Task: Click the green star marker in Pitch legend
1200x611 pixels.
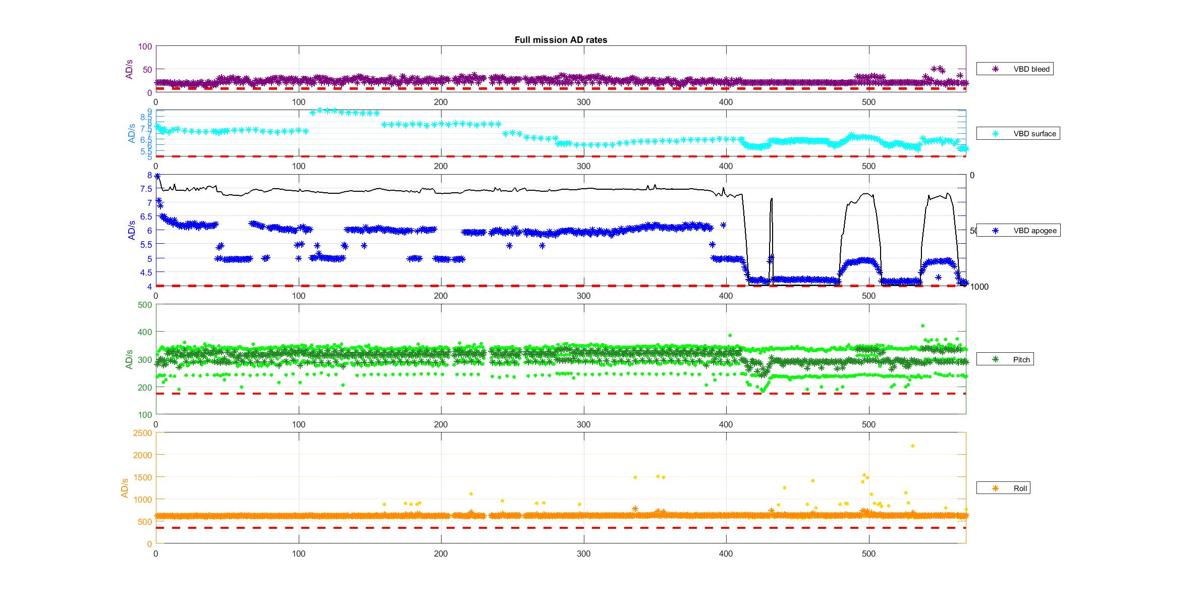Action: [x=996, y=358]
